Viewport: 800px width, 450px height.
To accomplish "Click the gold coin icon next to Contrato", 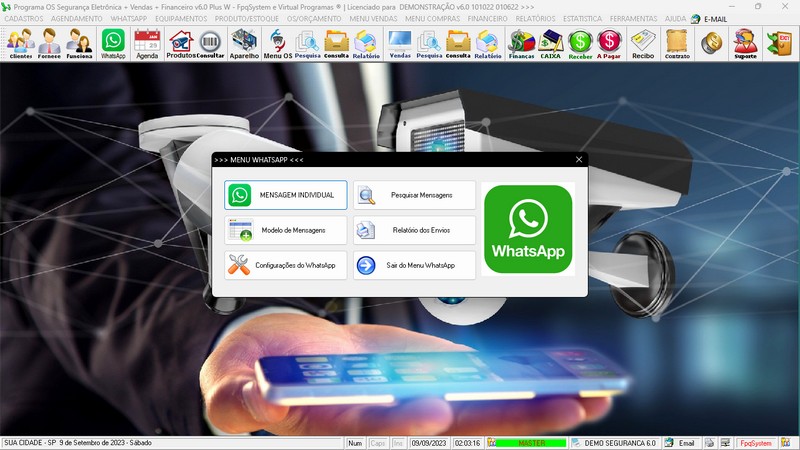I will [711, 43].
